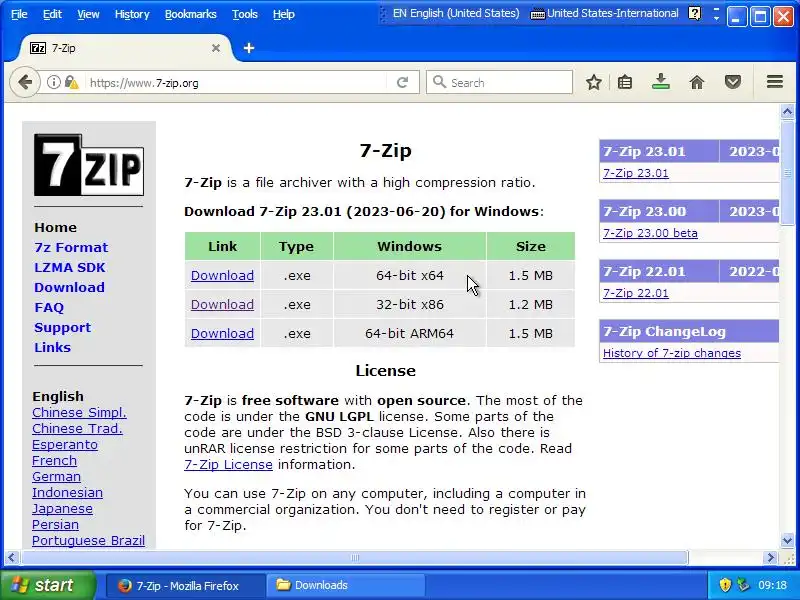
Task: Open 7z Format sidebar link
Action: tap(71, 247)
